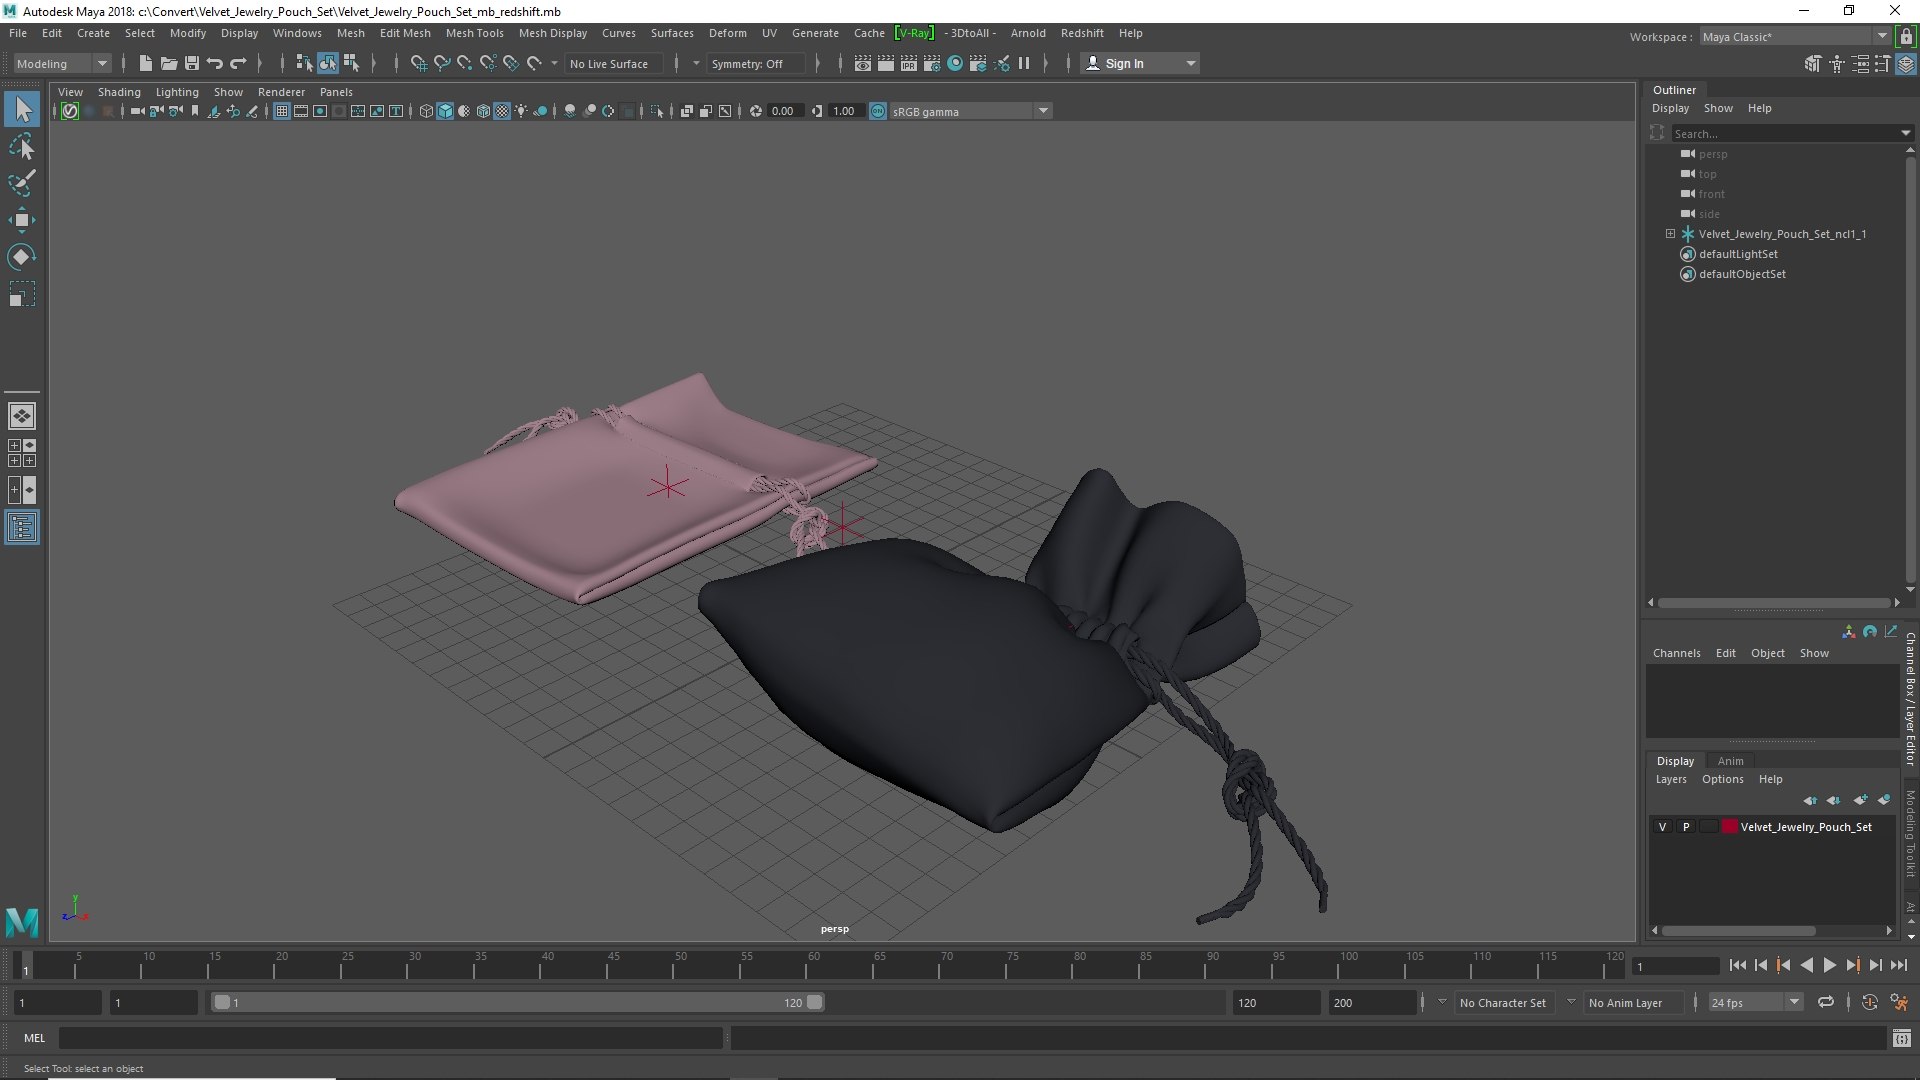This screenshot has height=1080, width=1920.
Task: Open the Mesh Tools menu
Action: (x=474, y=33)
